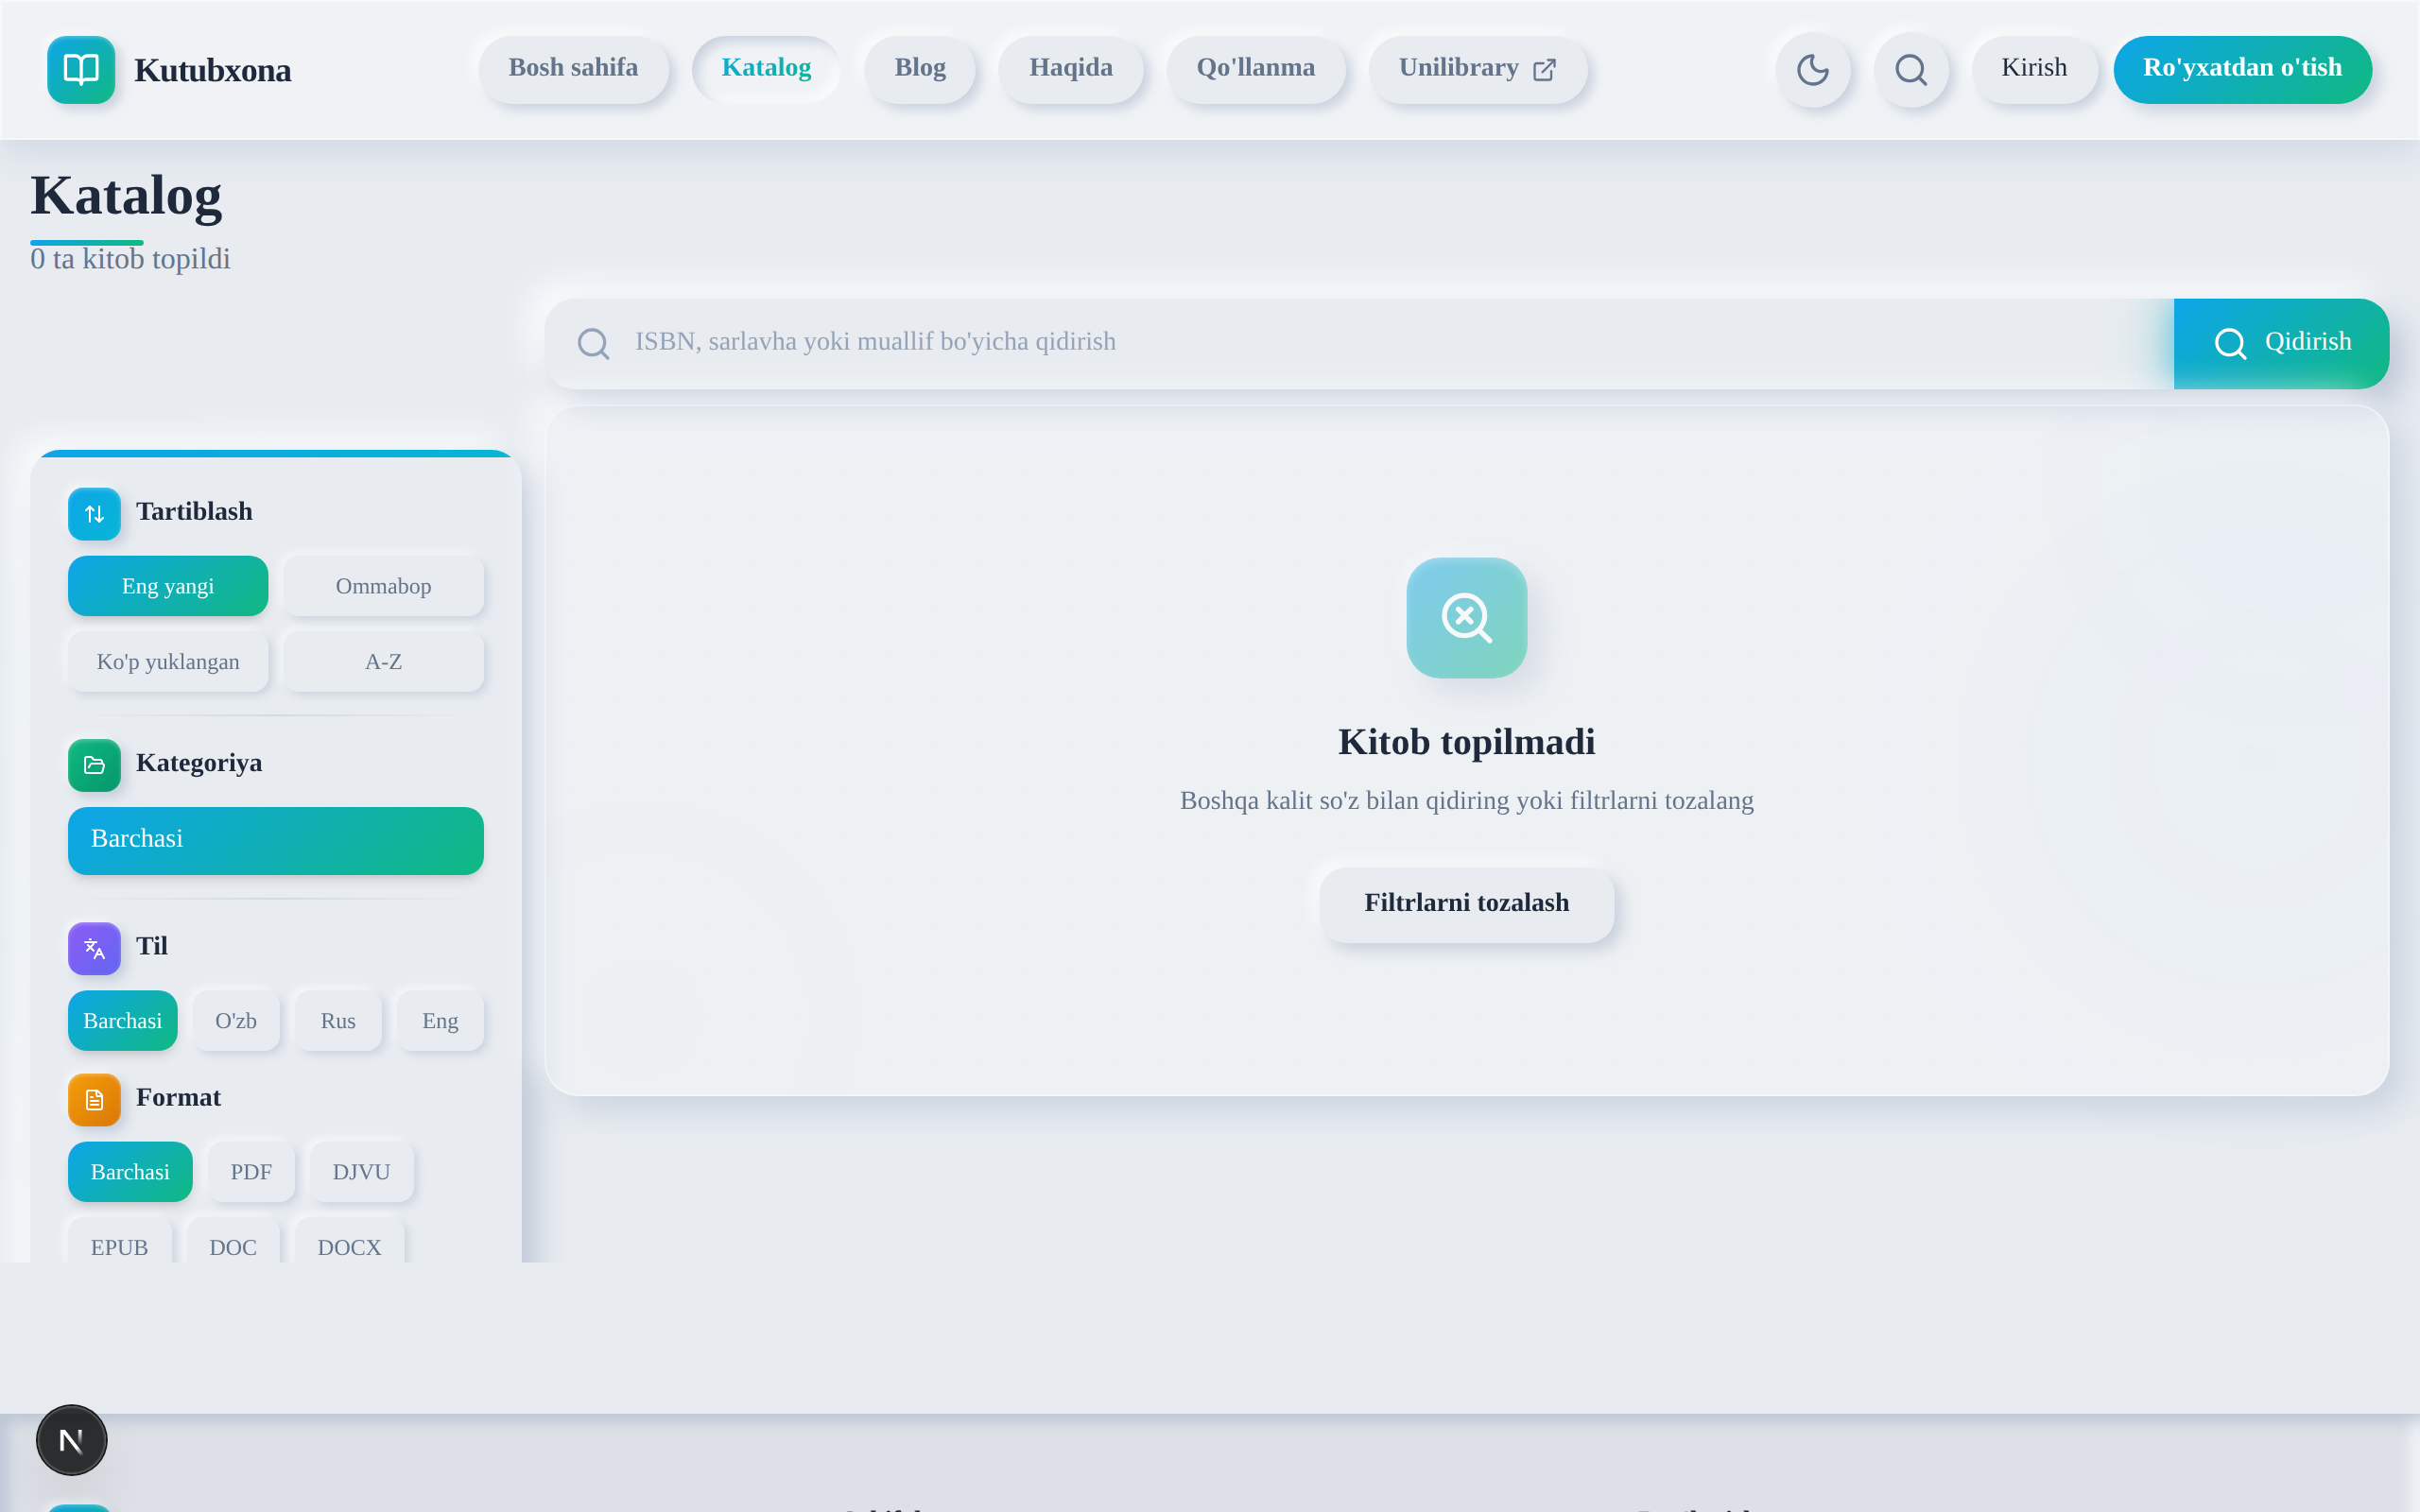
Task: Click the Til translate icon
Action: click(x=94, y=948)
